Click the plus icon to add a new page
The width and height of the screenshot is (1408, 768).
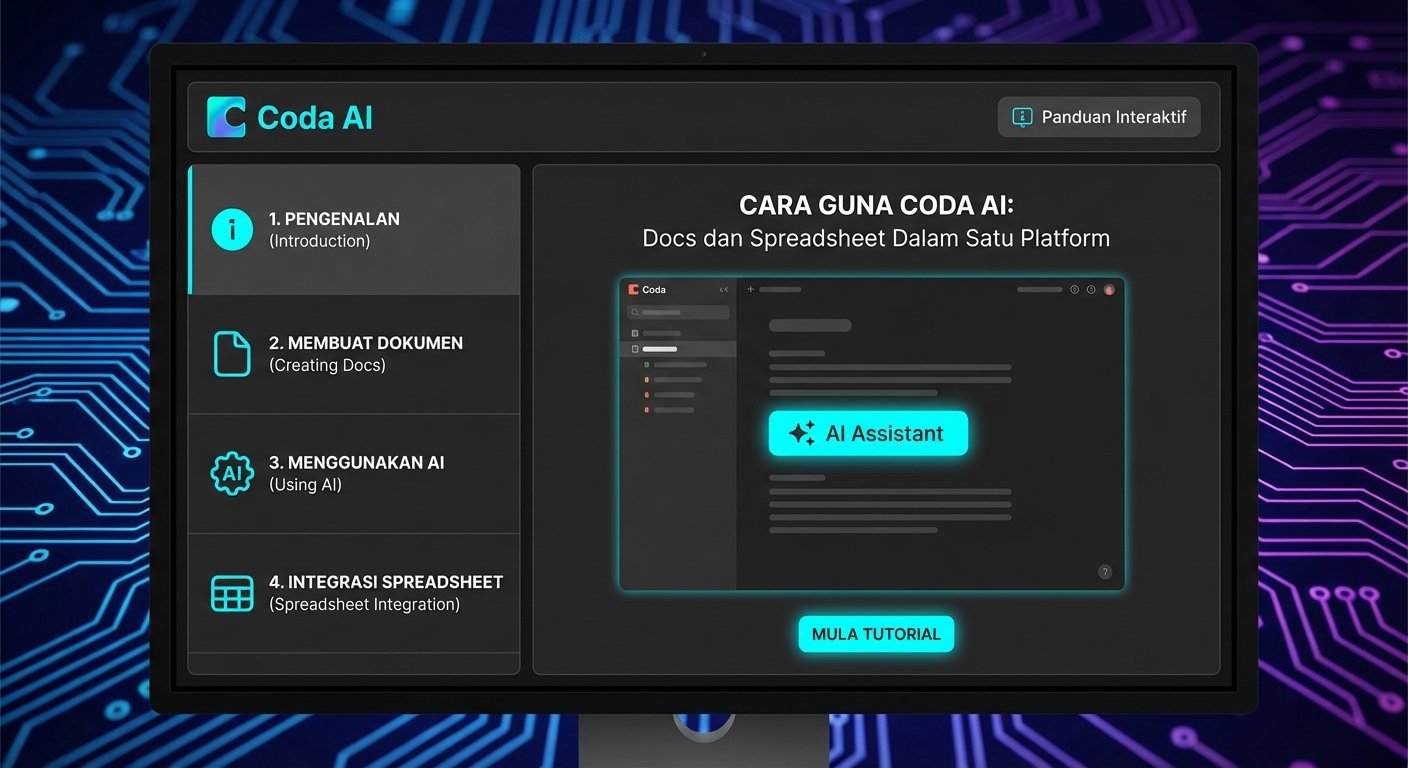[x=750, y=290]
